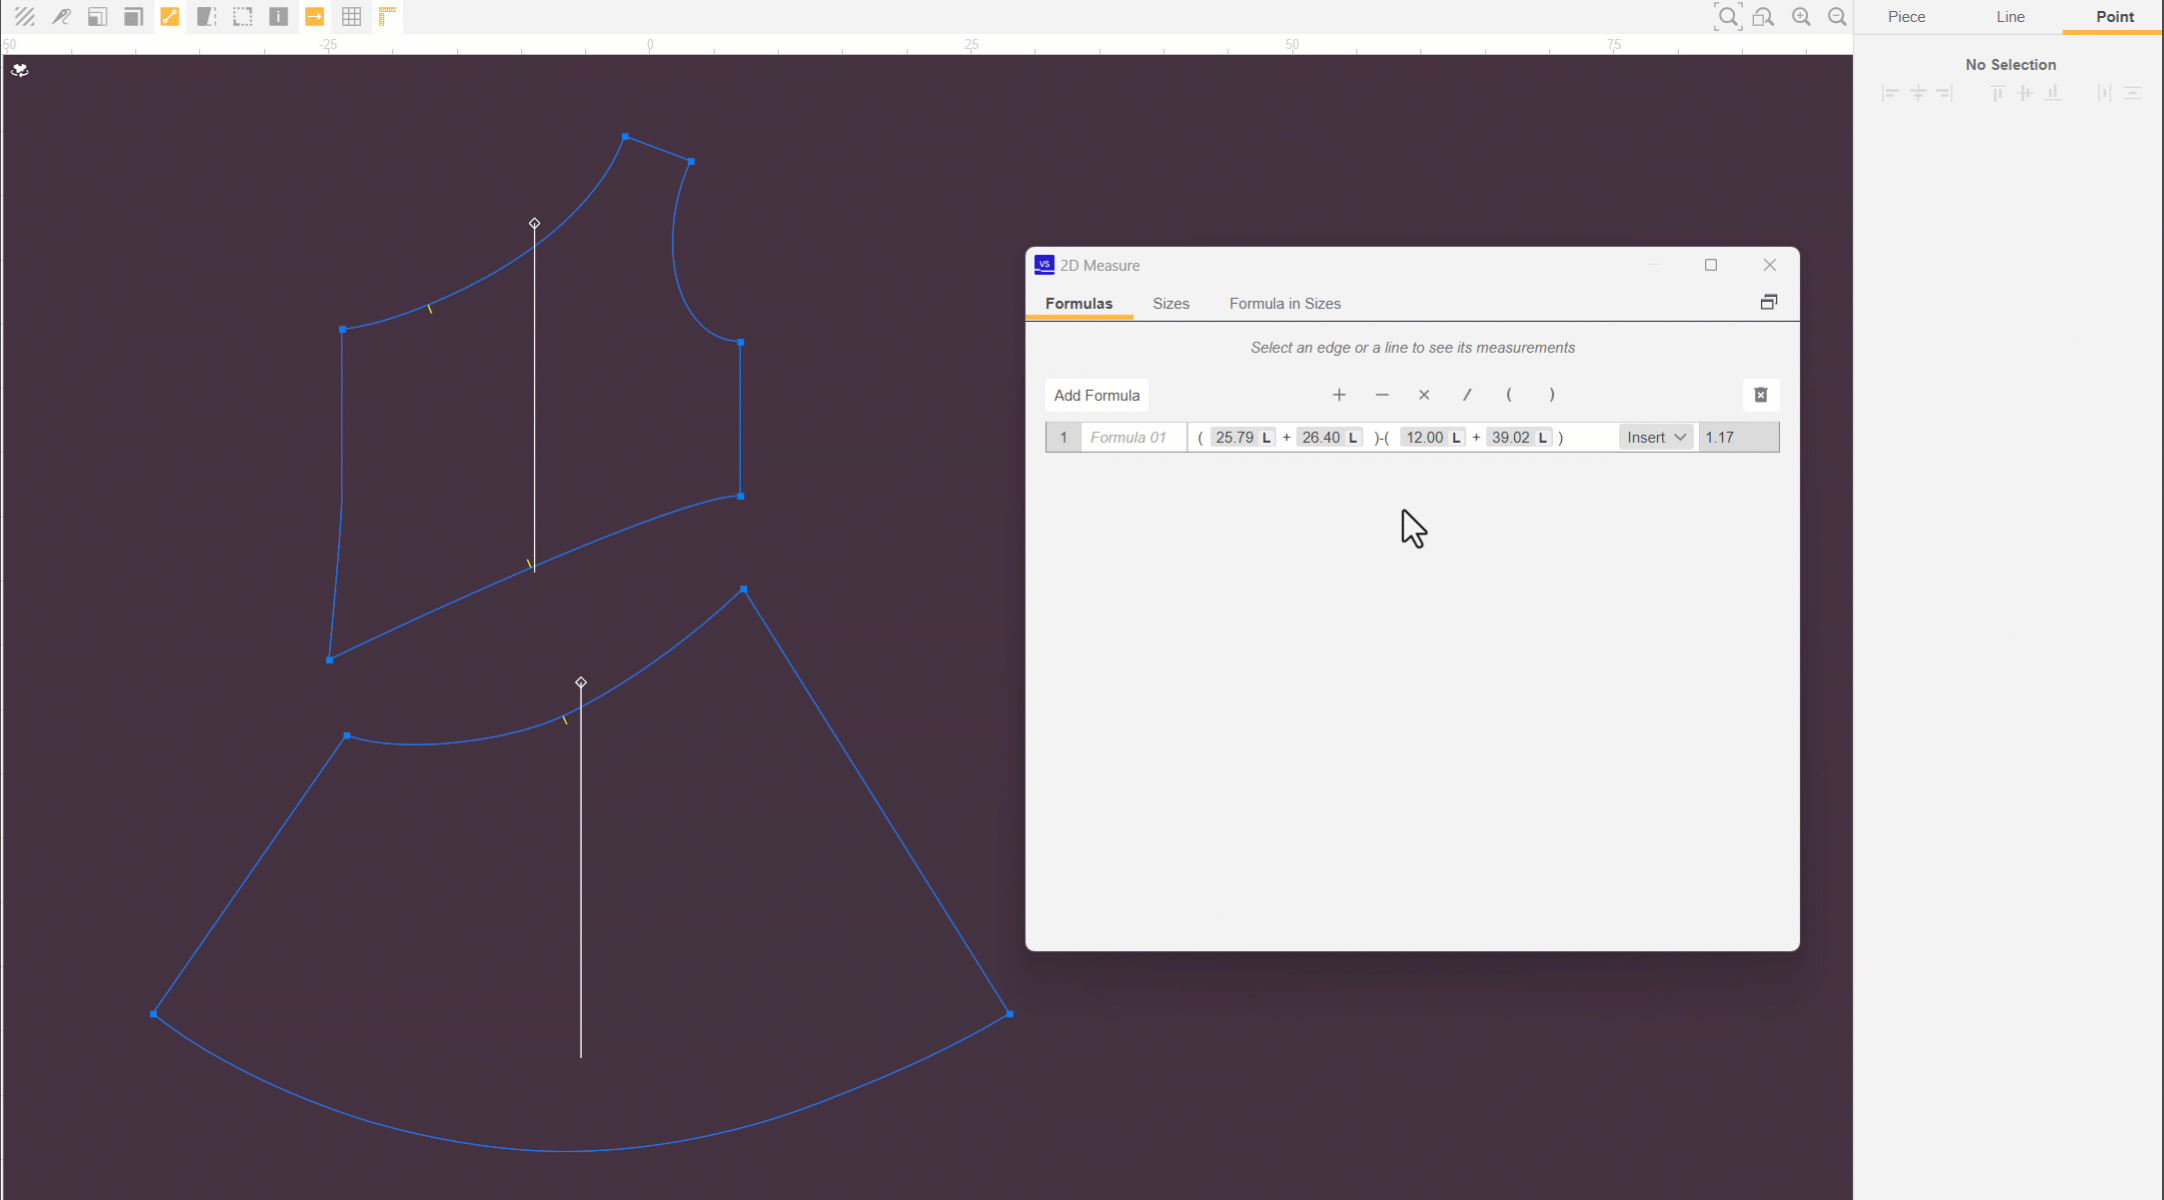
Task: Click the skirt grain line diamond handle
Action: 581,682
